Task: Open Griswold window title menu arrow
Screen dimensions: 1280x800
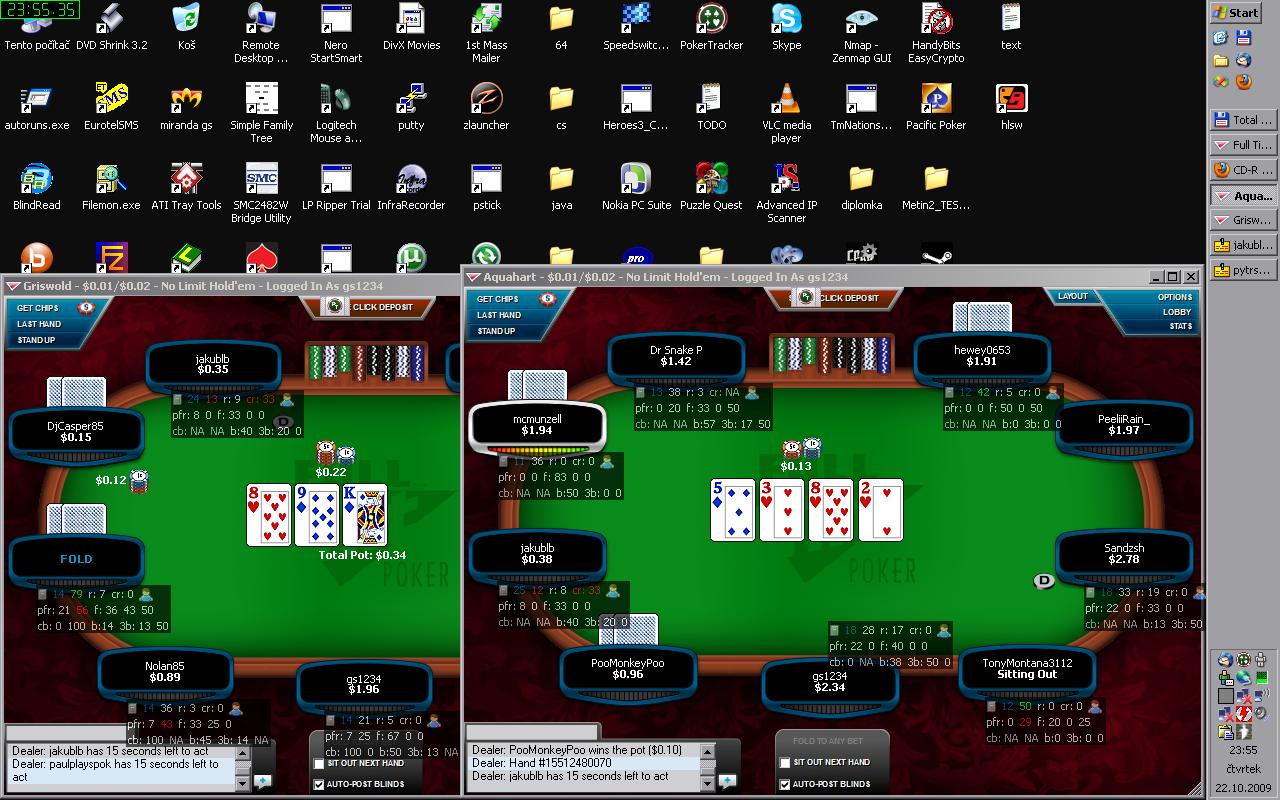Action: [14, 286]
